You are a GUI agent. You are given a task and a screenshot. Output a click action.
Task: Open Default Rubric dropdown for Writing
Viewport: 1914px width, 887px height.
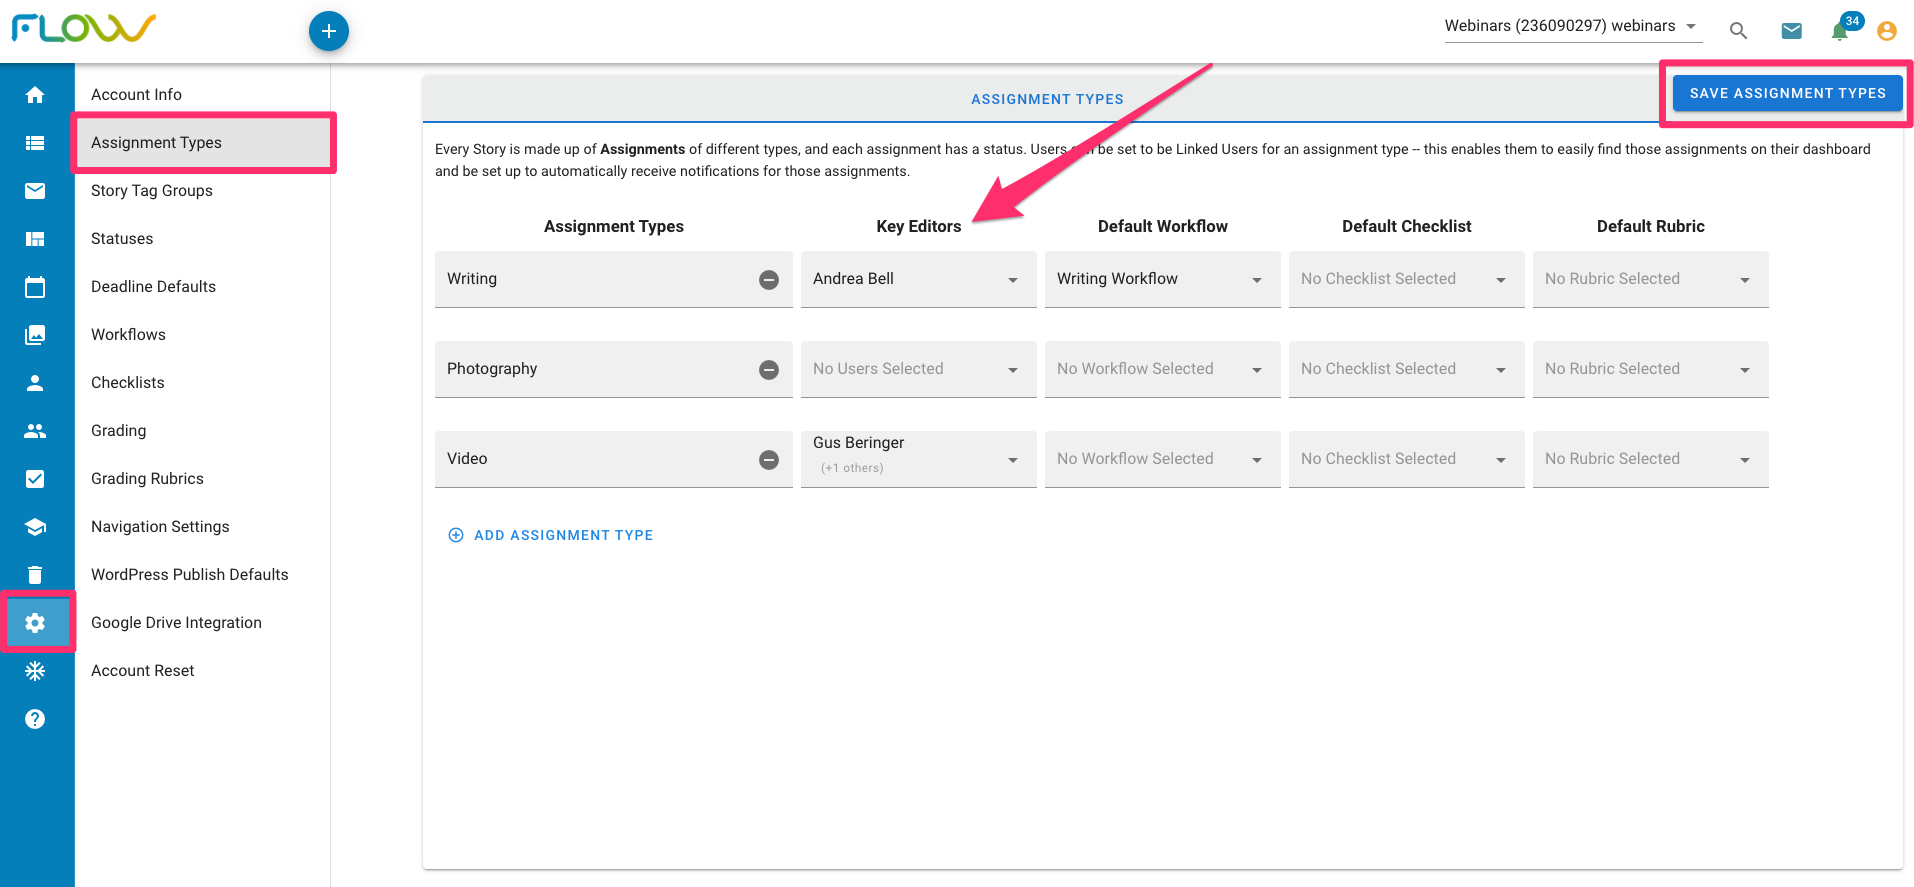tap(1650, 279)
